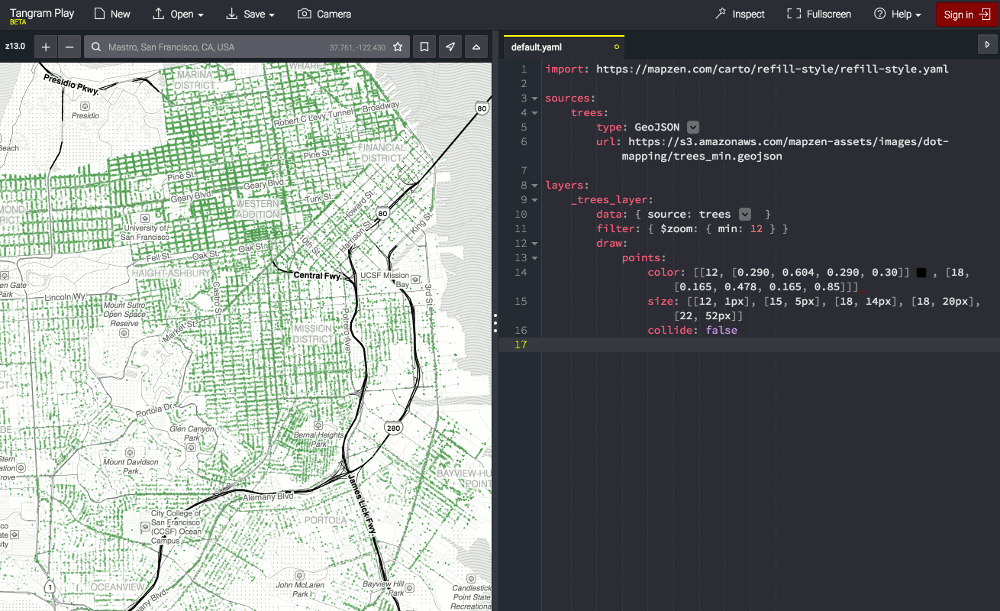Screen dimensions: 1000x611
Task: Click 'HAIGHT-ASHBURY' label on map
Action: tap(171, 273)
